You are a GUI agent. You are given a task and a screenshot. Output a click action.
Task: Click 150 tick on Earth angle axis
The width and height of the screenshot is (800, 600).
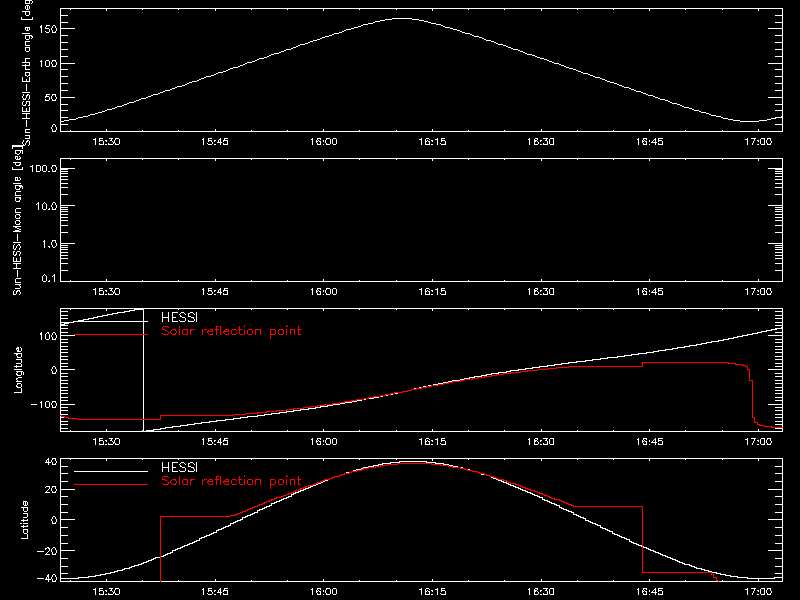(46, 29)
